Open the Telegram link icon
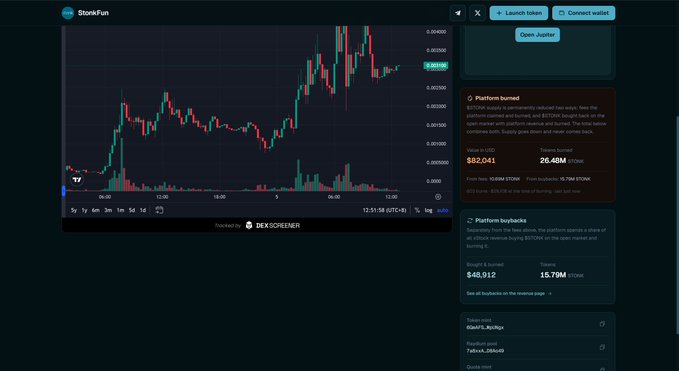This screenshot has height=371, width=679. tap(458, 13)
